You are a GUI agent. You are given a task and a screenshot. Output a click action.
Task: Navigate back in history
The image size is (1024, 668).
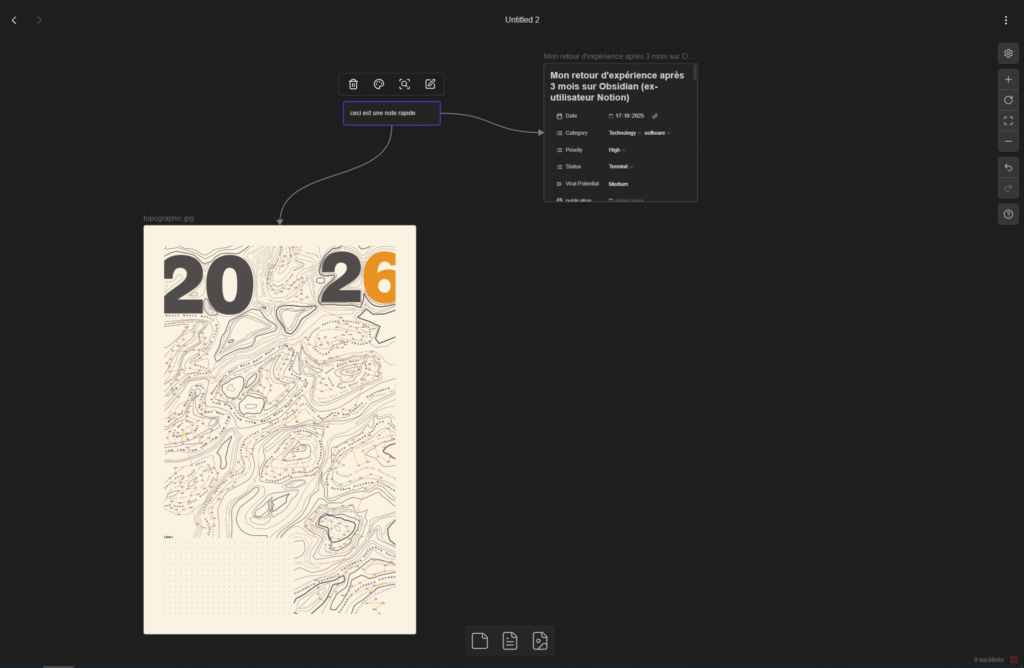tap(14, 20)
